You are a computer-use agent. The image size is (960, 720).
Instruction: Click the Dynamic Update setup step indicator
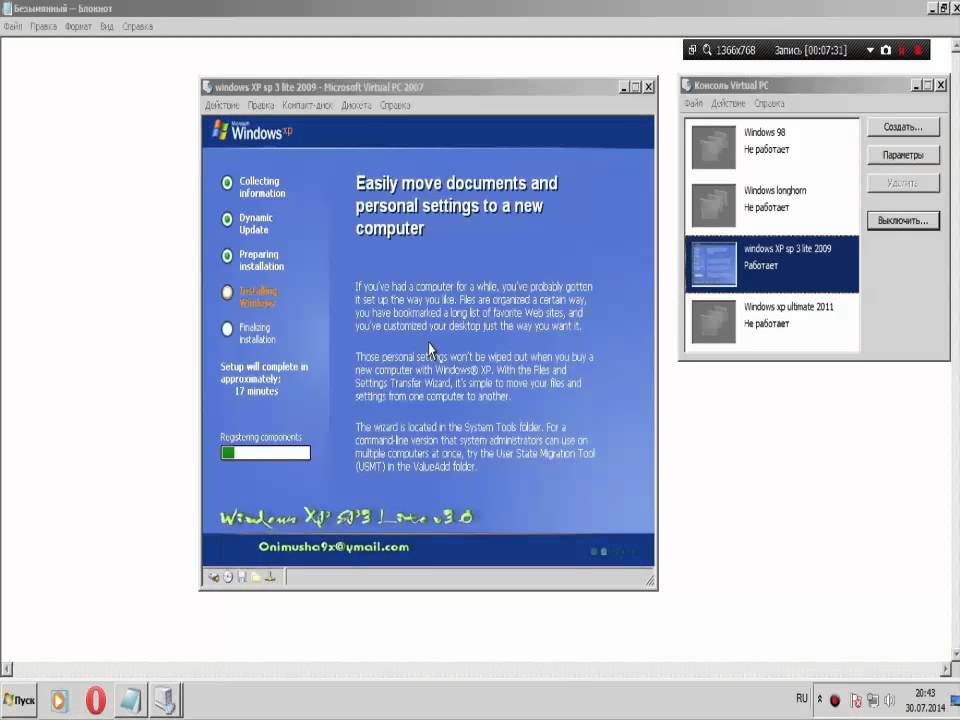(227, 219)
